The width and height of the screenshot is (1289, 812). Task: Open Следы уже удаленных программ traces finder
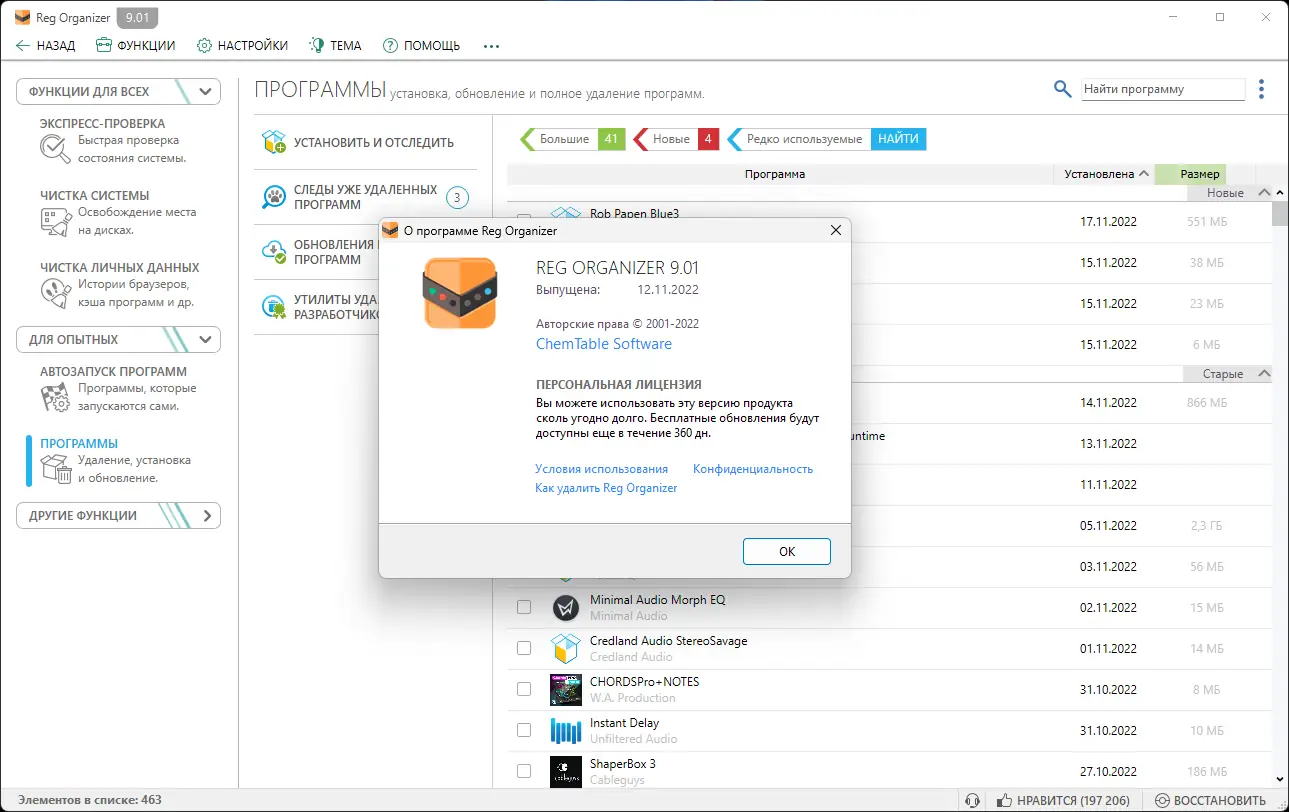(273, 196)
